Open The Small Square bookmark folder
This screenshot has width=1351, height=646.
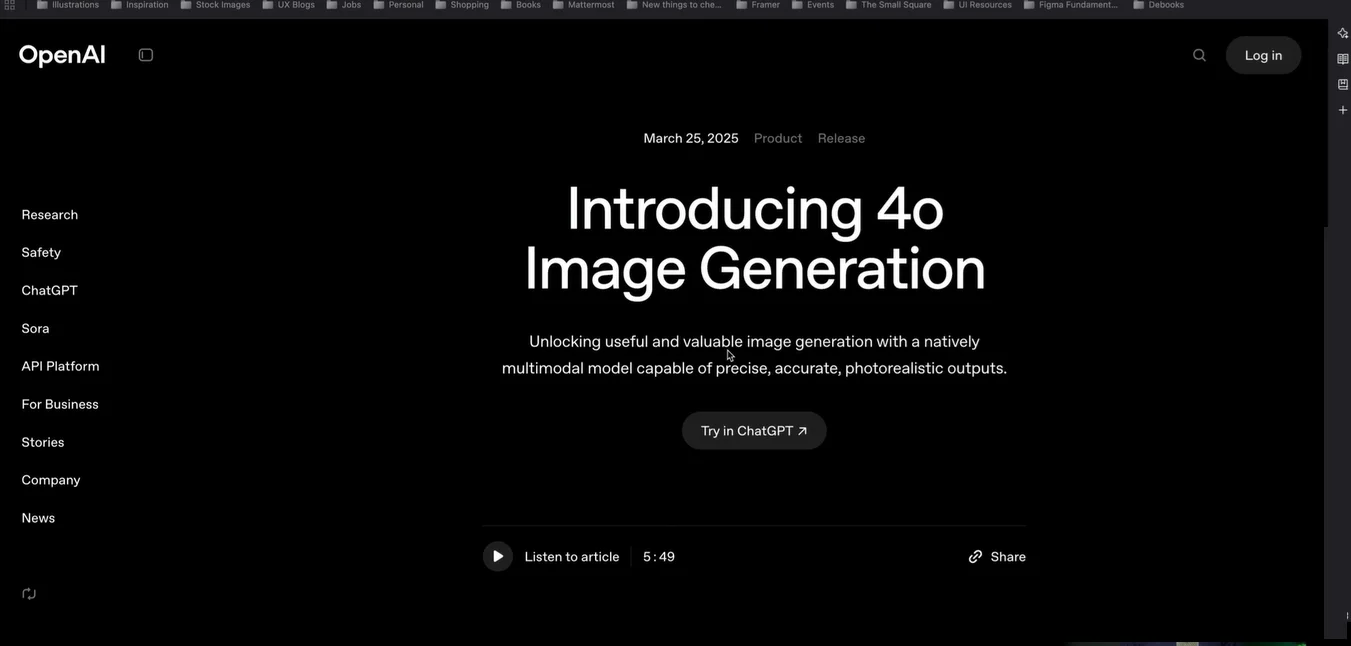coord(889,5)
